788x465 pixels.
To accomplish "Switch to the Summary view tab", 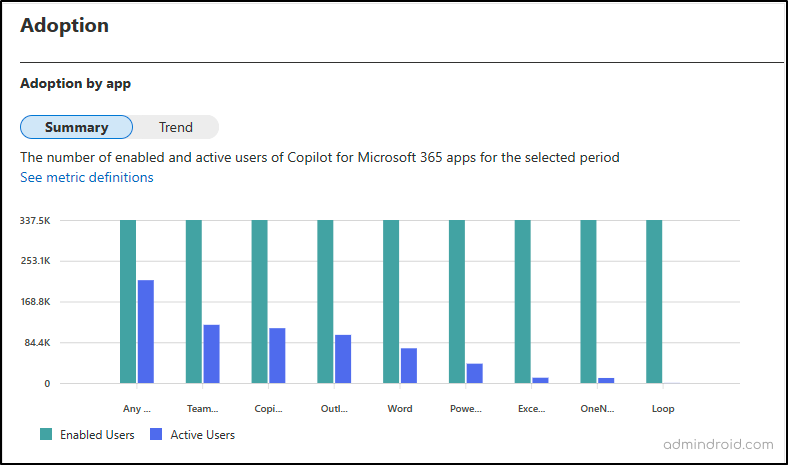I will click(x=76, y=127).
